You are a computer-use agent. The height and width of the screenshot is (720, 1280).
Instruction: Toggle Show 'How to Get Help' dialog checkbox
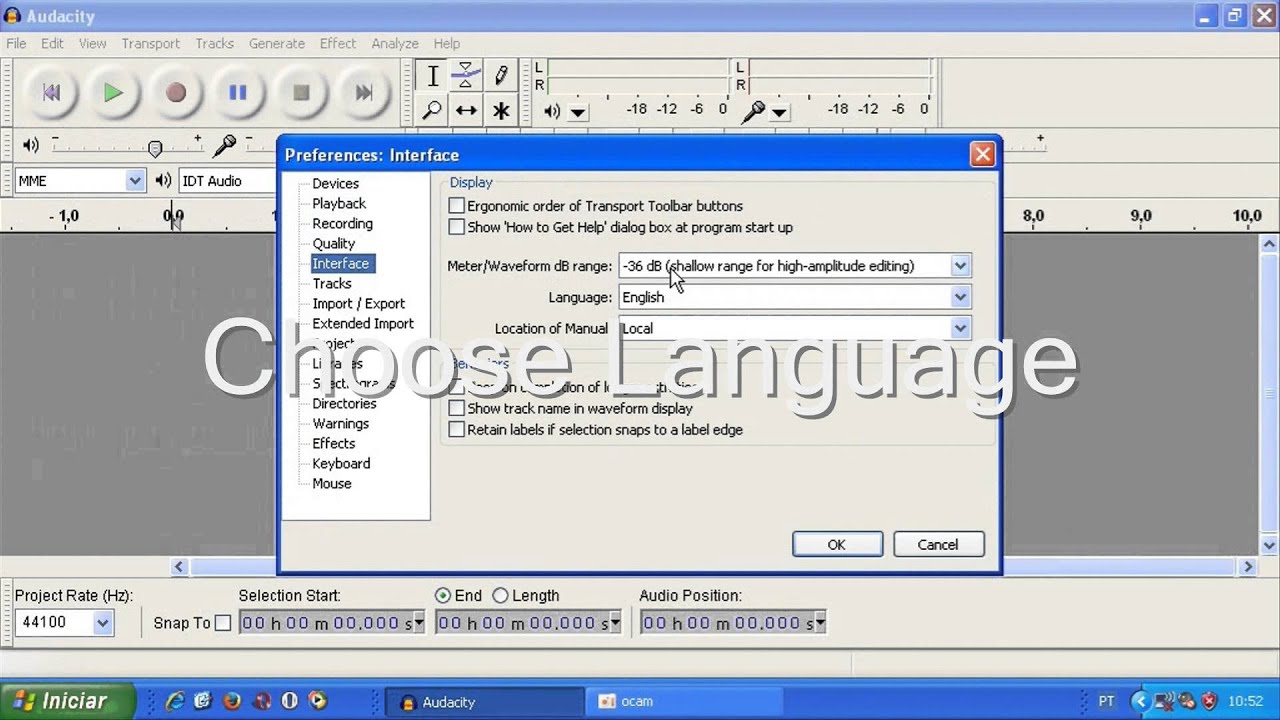457,227
